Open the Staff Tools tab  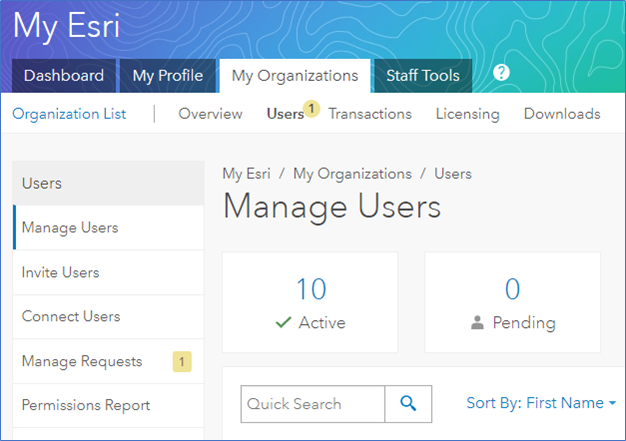coord(423,76)
